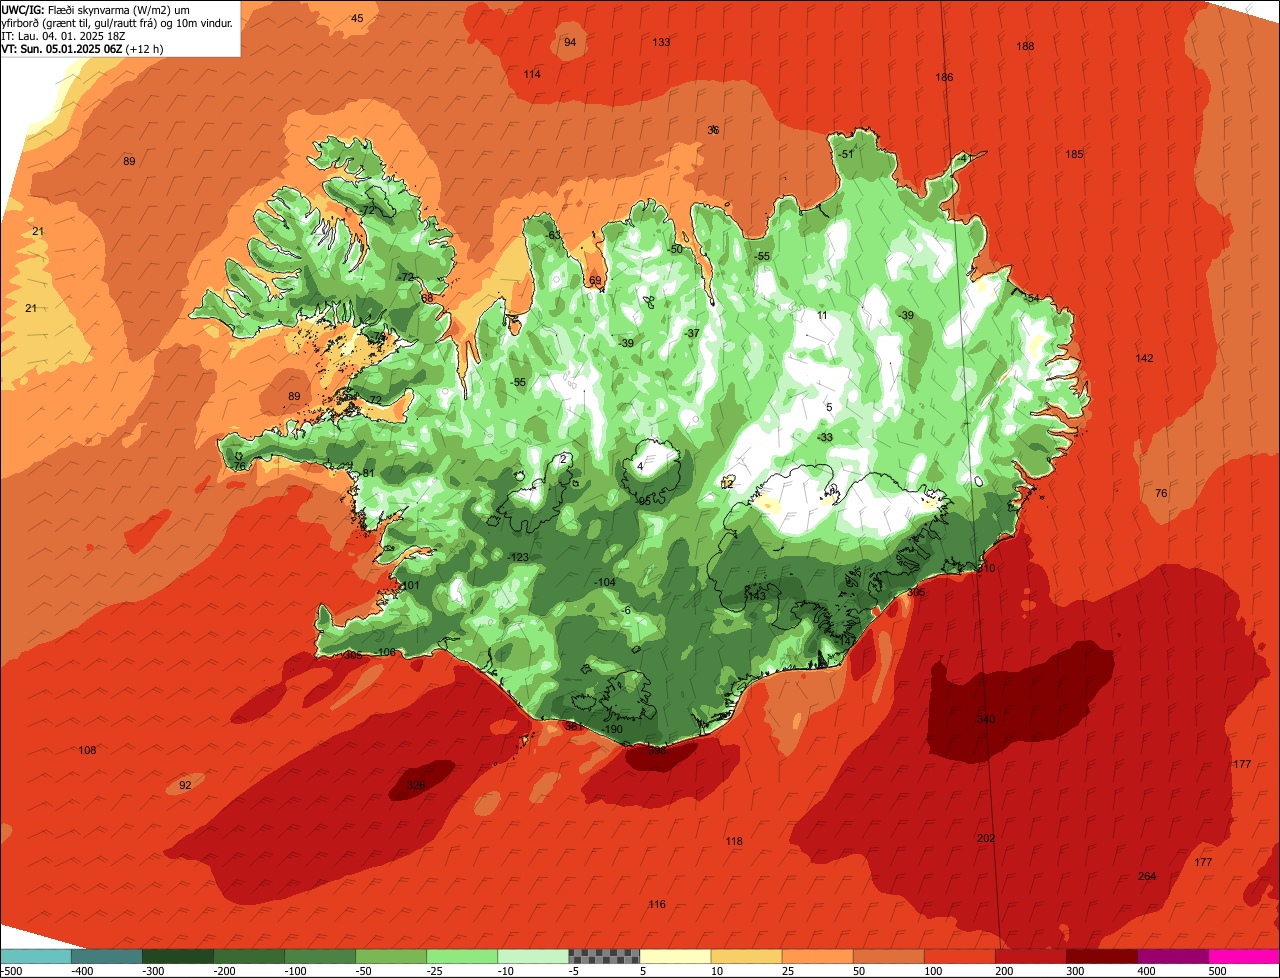Click the pale yellow swatch between 5 and 10
This screenshot has width=1280, height=978.
pos(675,956)
